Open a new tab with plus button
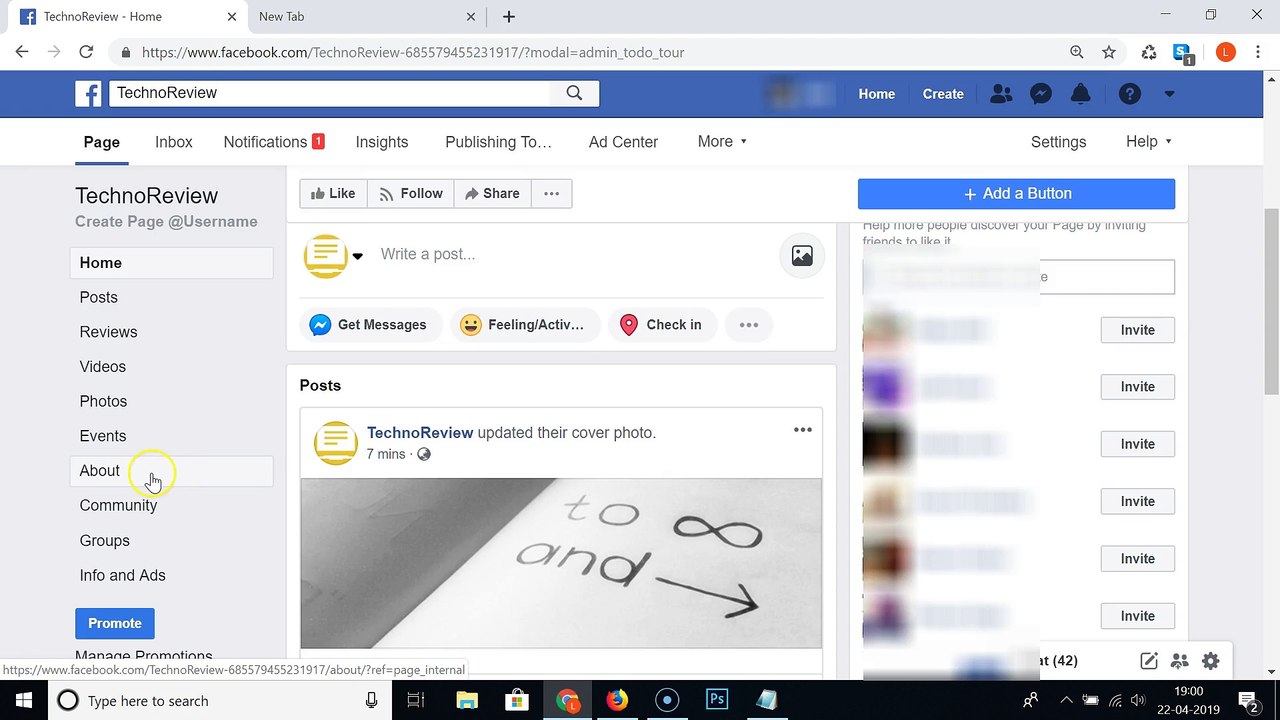 [x=509, y=16]
